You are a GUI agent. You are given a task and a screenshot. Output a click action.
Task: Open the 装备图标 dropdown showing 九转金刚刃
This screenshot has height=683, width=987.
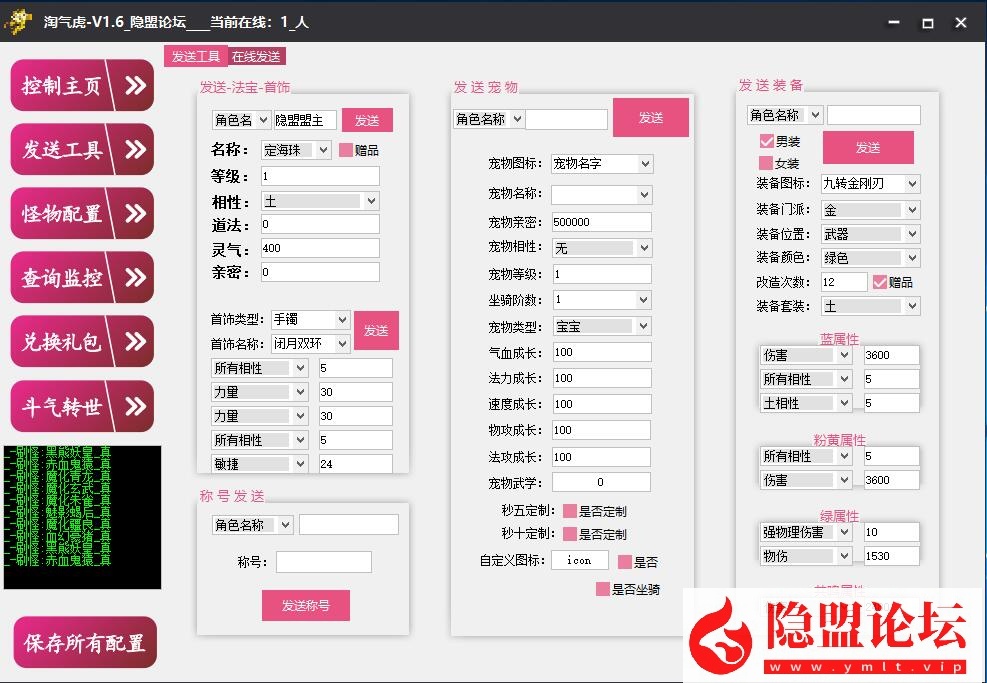tap(869, 184)
